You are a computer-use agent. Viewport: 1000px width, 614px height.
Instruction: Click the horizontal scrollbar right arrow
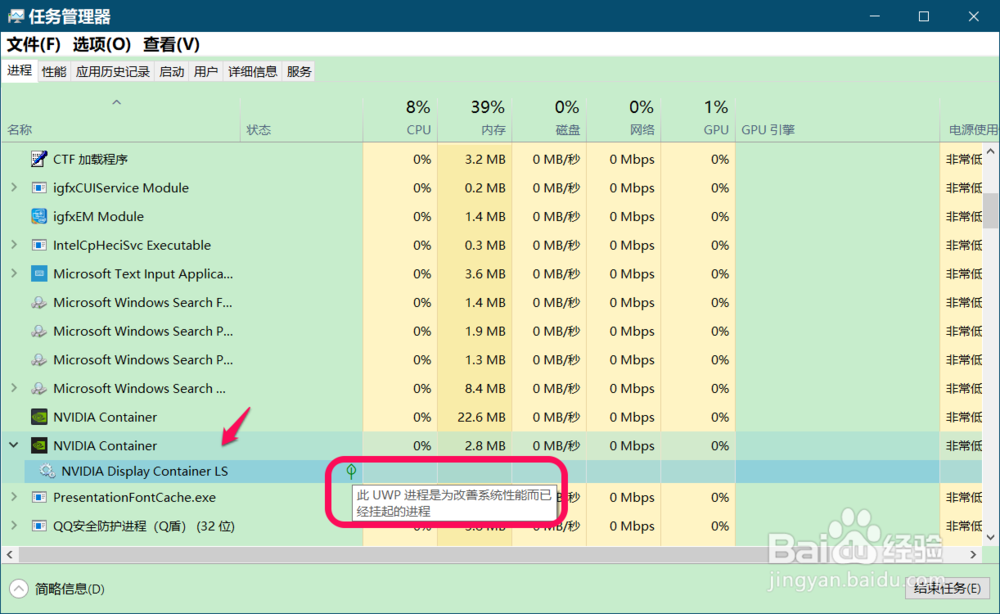pos(974,555)
